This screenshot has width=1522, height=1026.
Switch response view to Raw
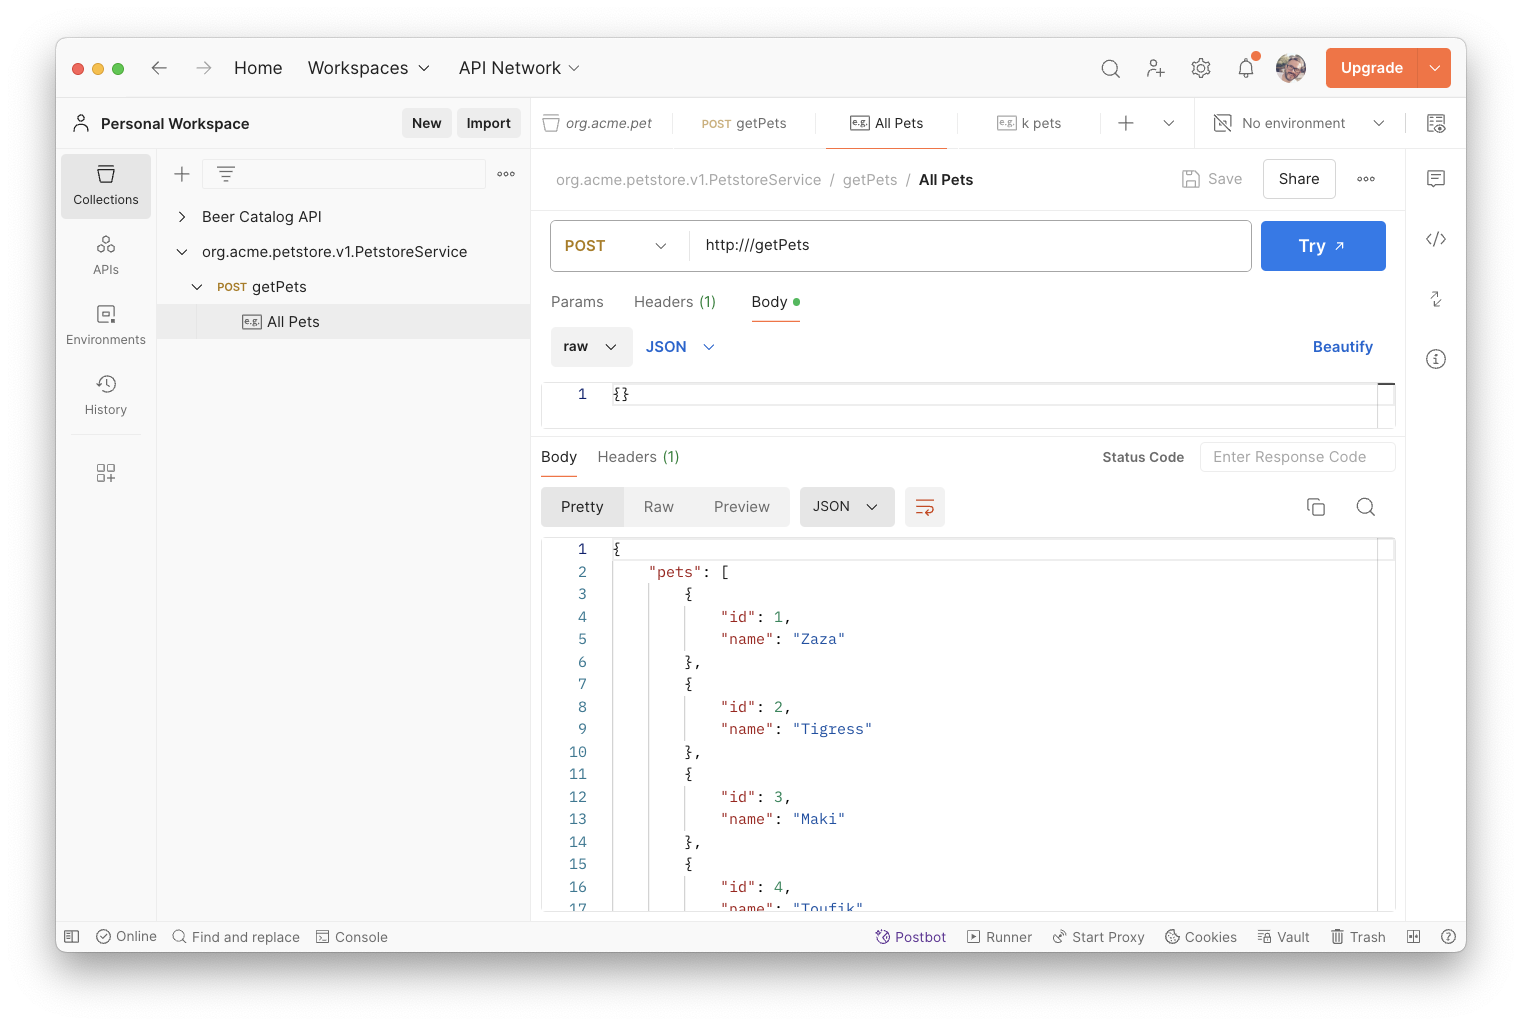(x=658, y=507)
